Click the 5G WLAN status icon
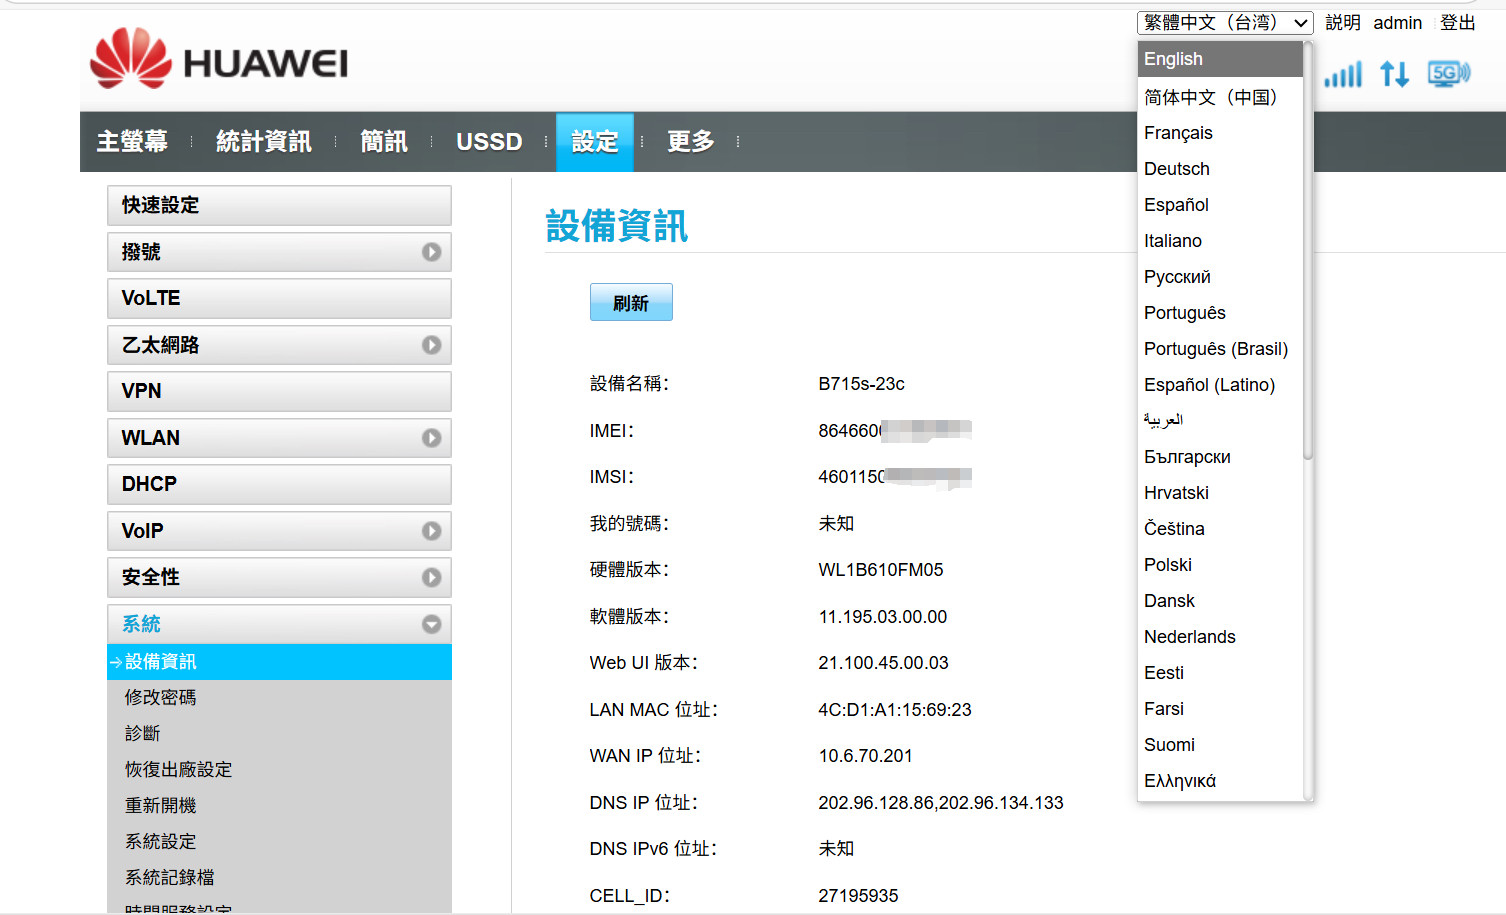 pyautogui.click(x=1449, y=73)
